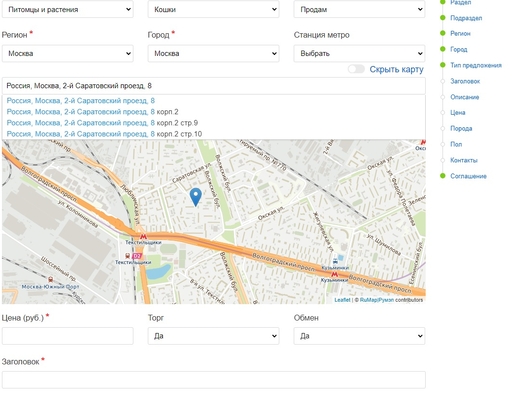This screenshot has width=521, height=401.
Task: Open the Торг dropdown
Action: (214, 336)
